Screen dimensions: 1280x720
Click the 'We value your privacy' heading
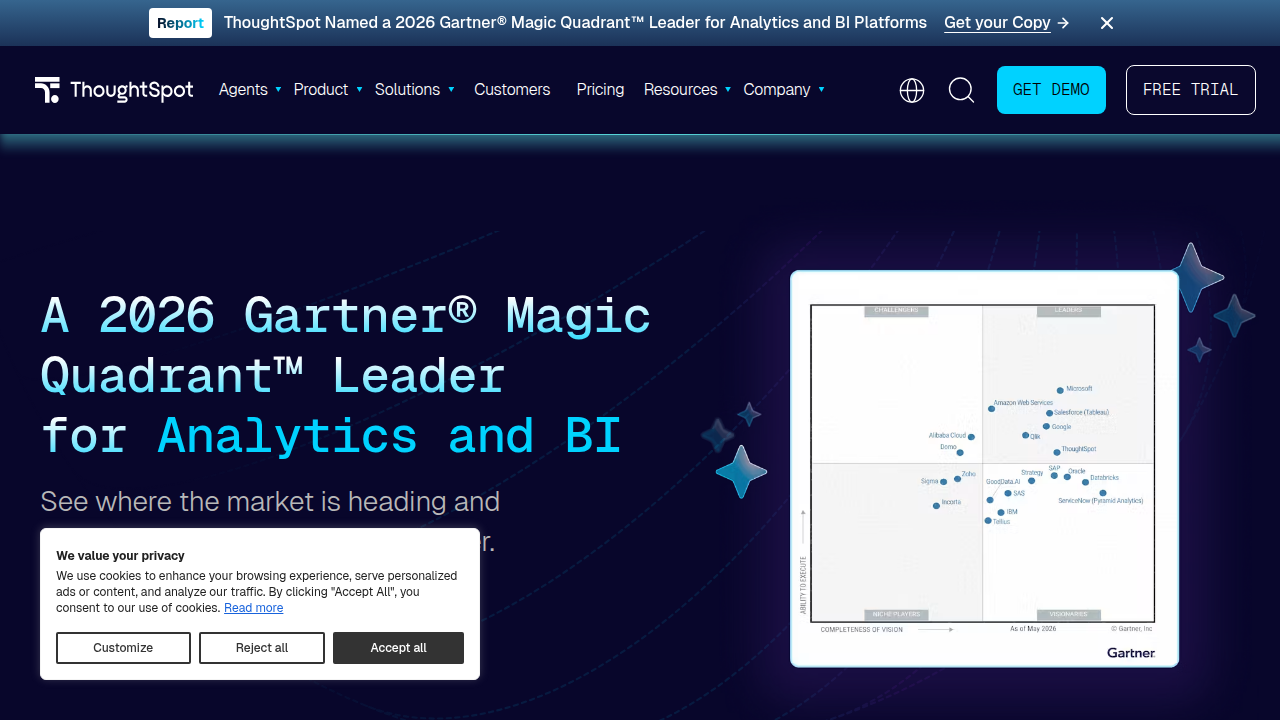tap(120, 556)
